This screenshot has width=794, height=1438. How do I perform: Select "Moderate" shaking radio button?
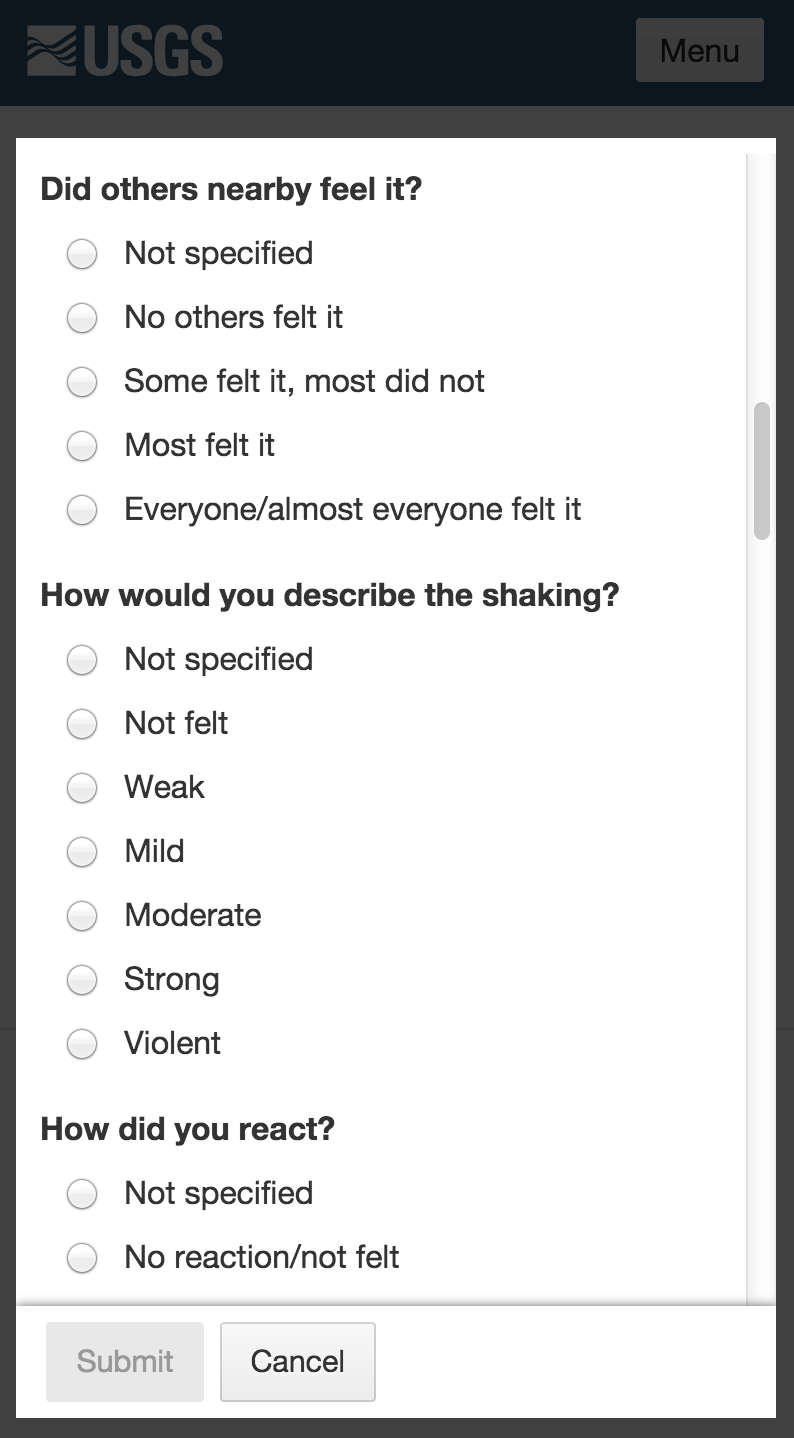point(82,916)
